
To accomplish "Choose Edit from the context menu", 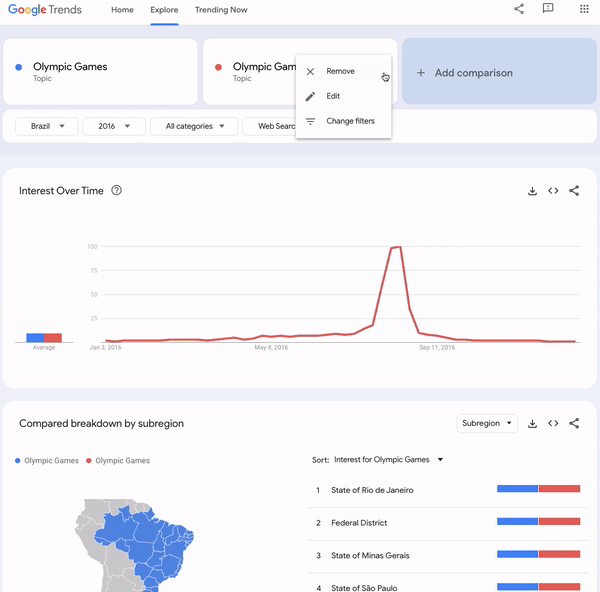I will click(343, 96).
